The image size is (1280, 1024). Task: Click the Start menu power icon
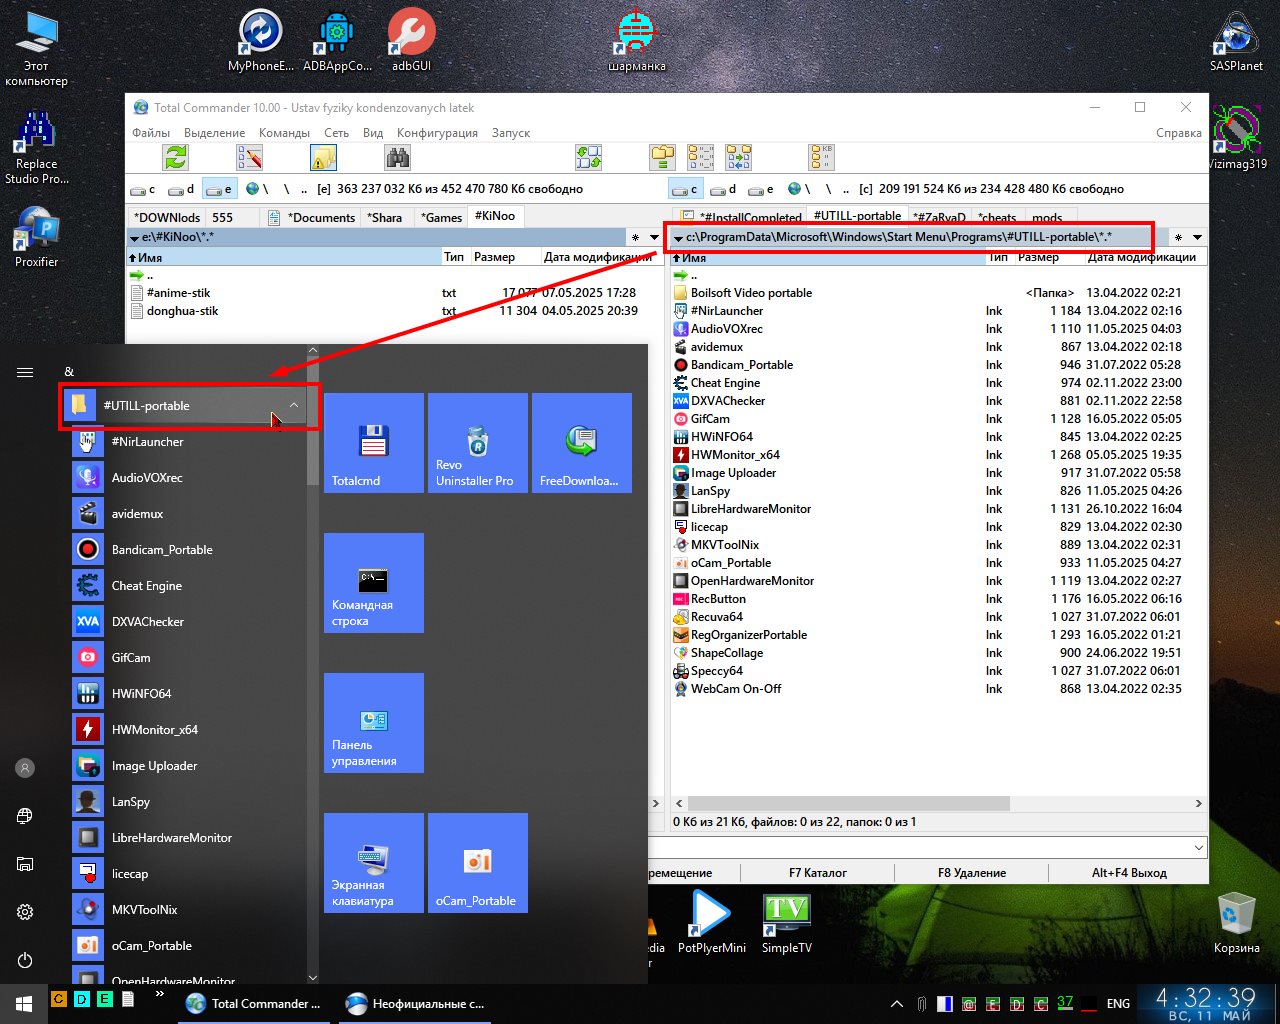(25, 960)
